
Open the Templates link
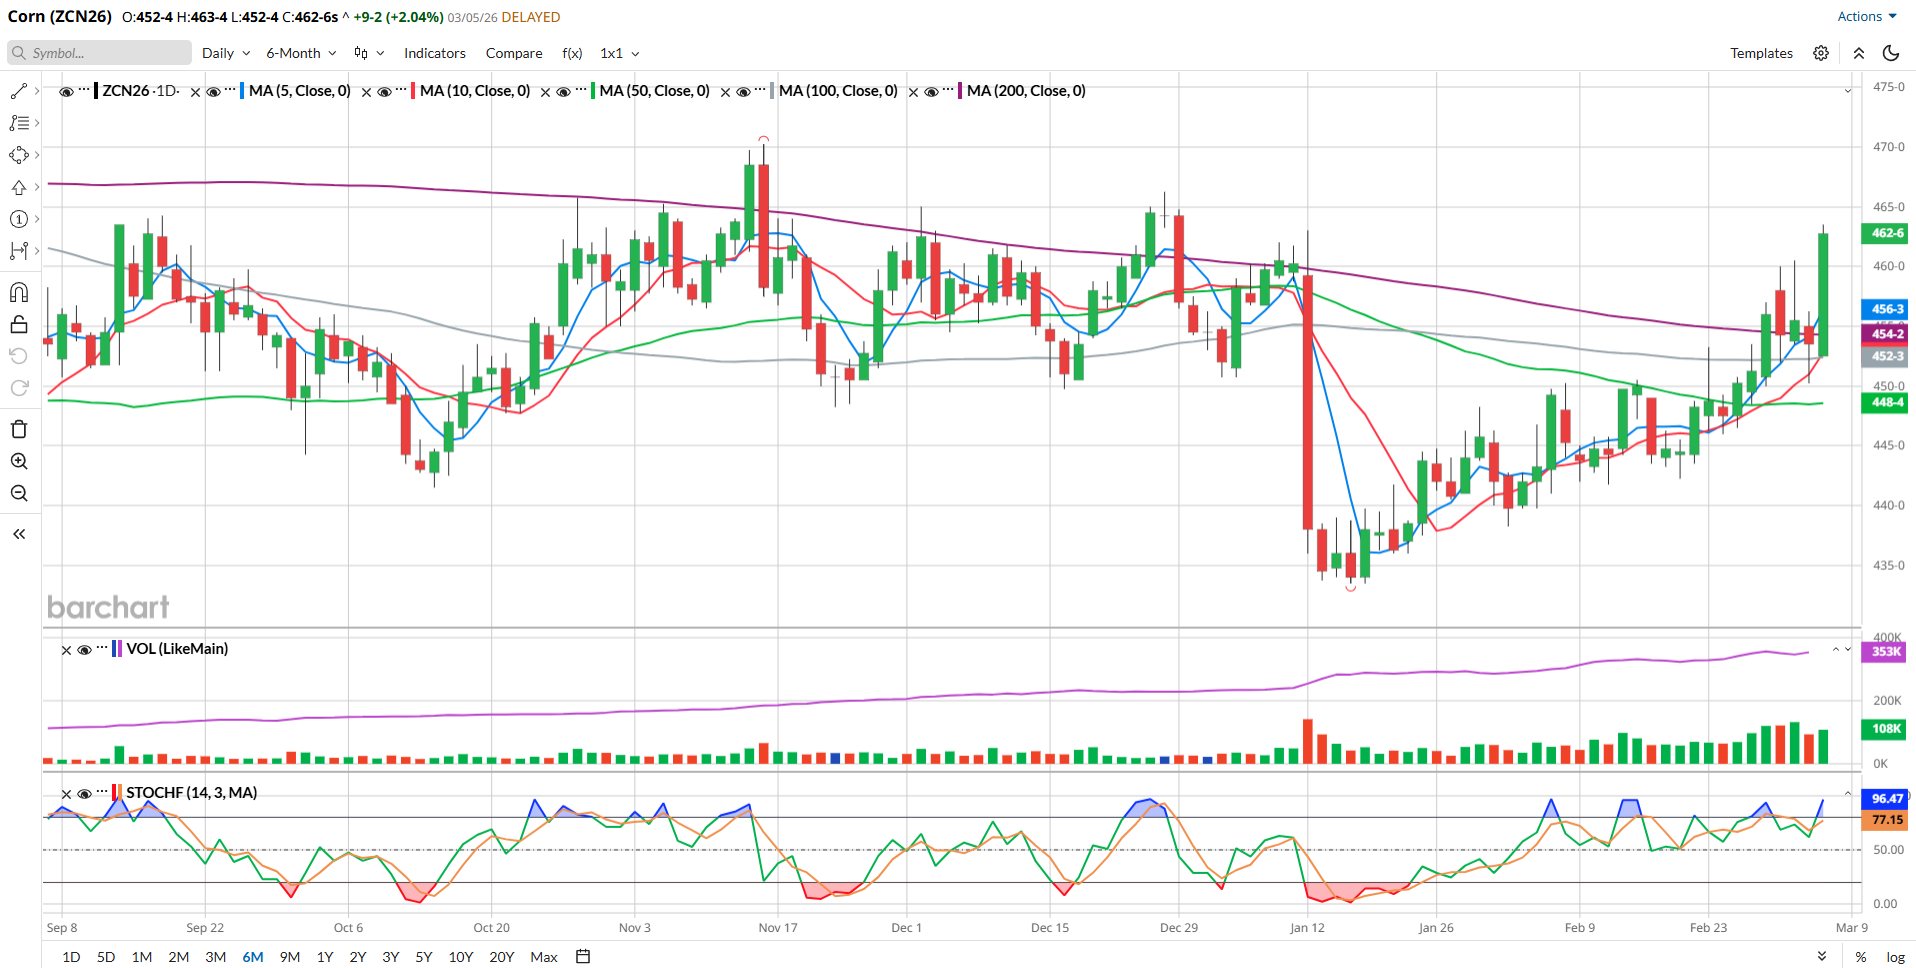(x=1761, y=53)
